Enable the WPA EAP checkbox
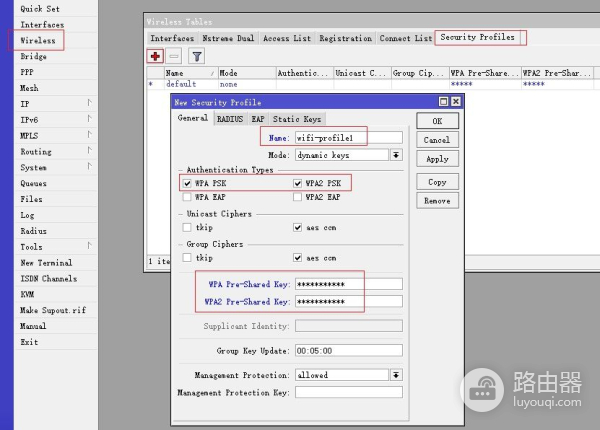 coord(187,197)
